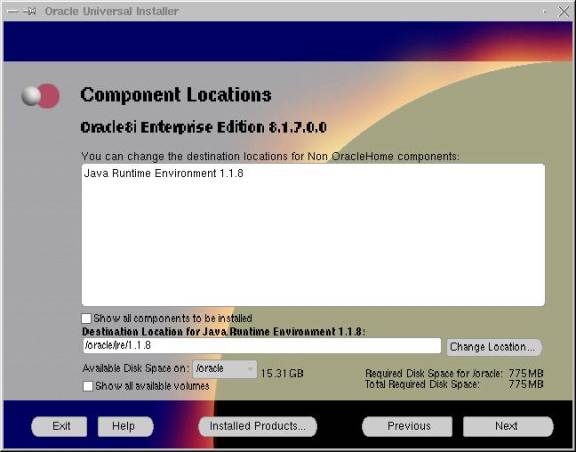Open the Installed Products... dialog
576x452 pixels.
coord(258,426)
